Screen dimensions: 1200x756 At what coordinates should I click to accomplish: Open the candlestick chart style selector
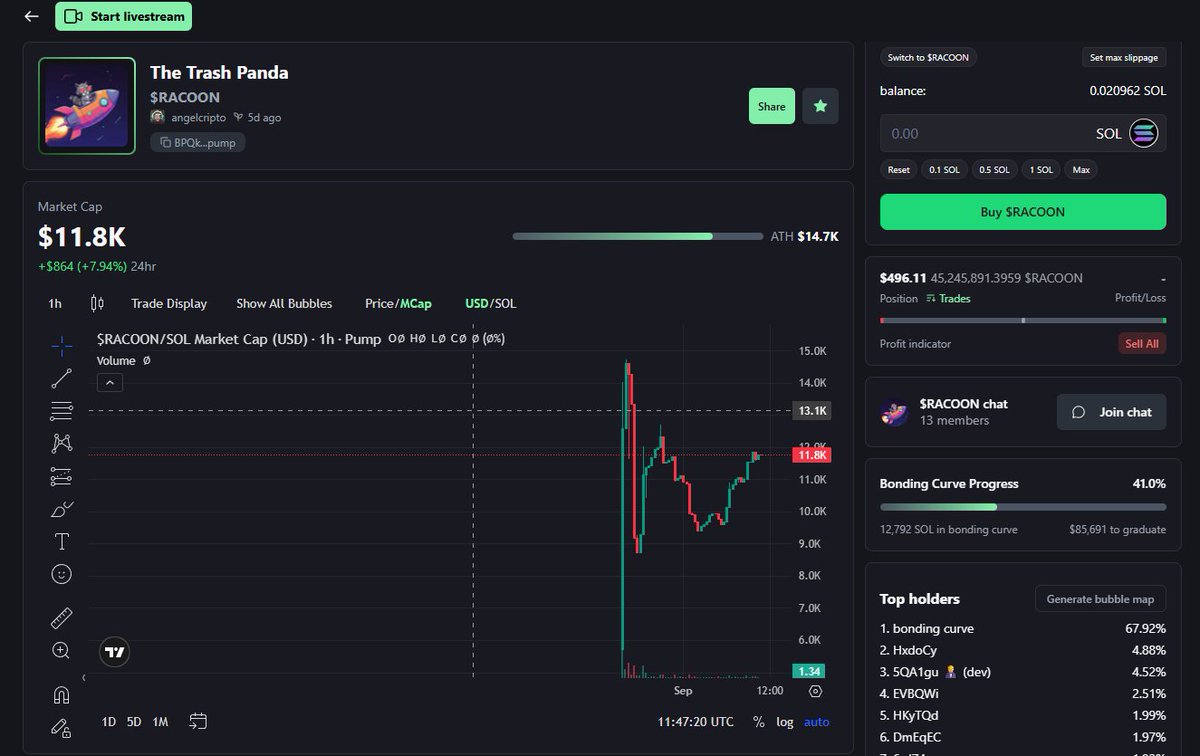coord(97,303)
